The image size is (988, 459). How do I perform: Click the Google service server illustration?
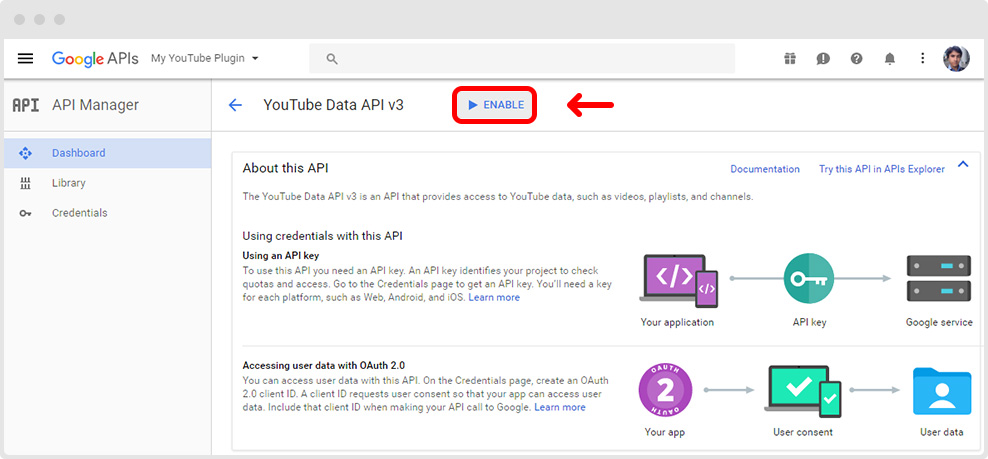point(939,278)
